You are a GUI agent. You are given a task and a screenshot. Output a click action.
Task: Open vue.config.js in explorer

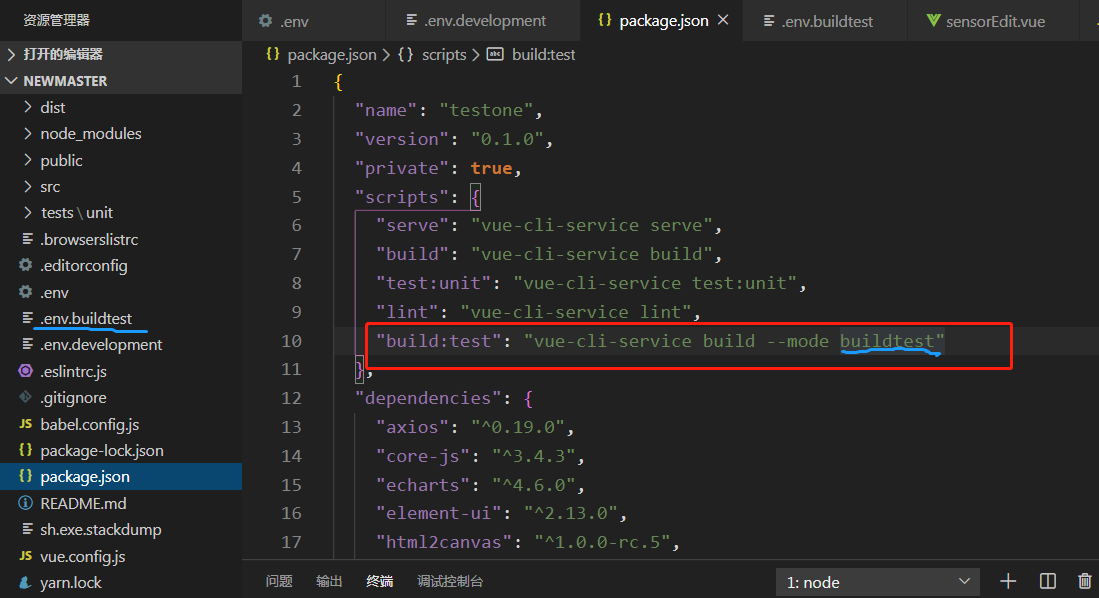pos(121,556)
